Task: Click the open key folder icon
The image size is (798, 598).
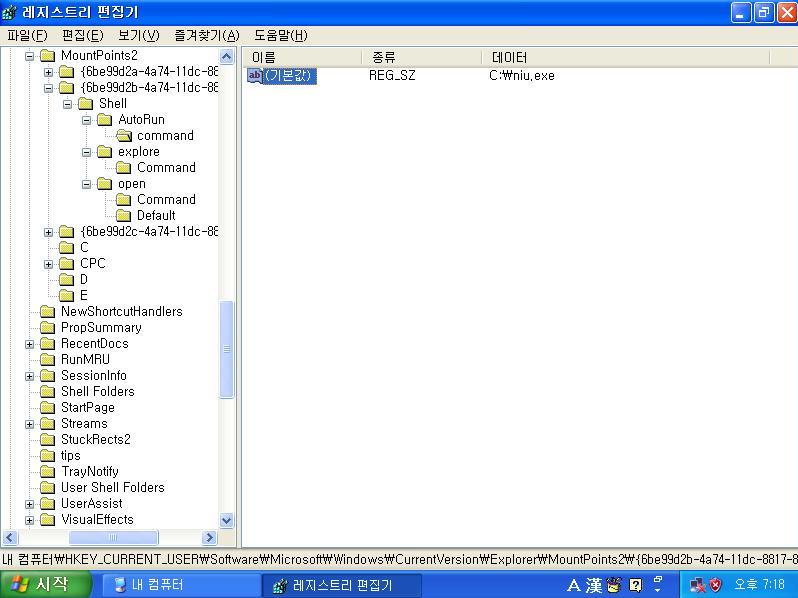Action: click(104, 184)
